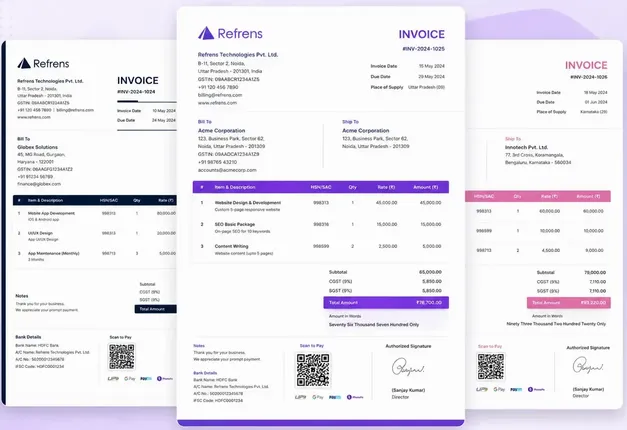Image resolution: width=627 pixels, height=430 pixels.
Task: Click App Maintenance (Monthly) line item
Action: (54, 253)
